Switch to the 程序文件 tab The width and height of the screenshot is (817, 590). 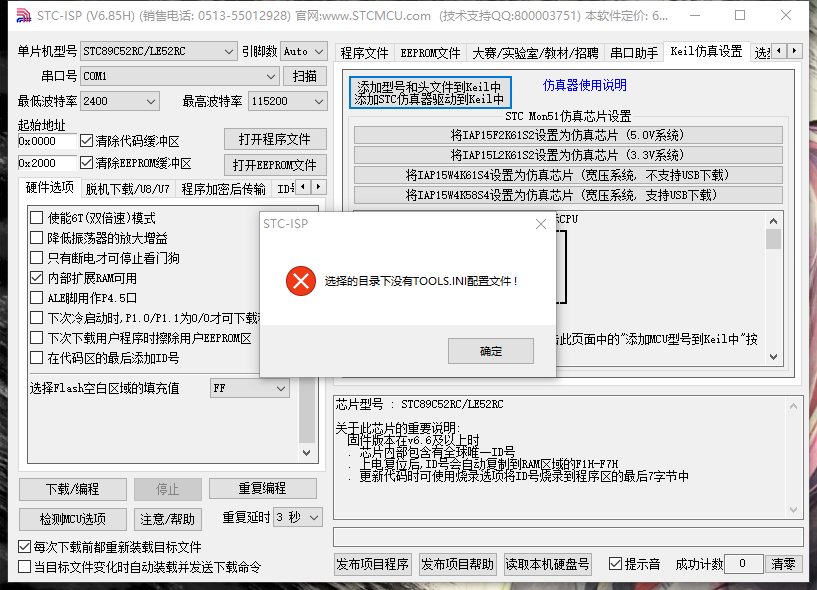364,53
